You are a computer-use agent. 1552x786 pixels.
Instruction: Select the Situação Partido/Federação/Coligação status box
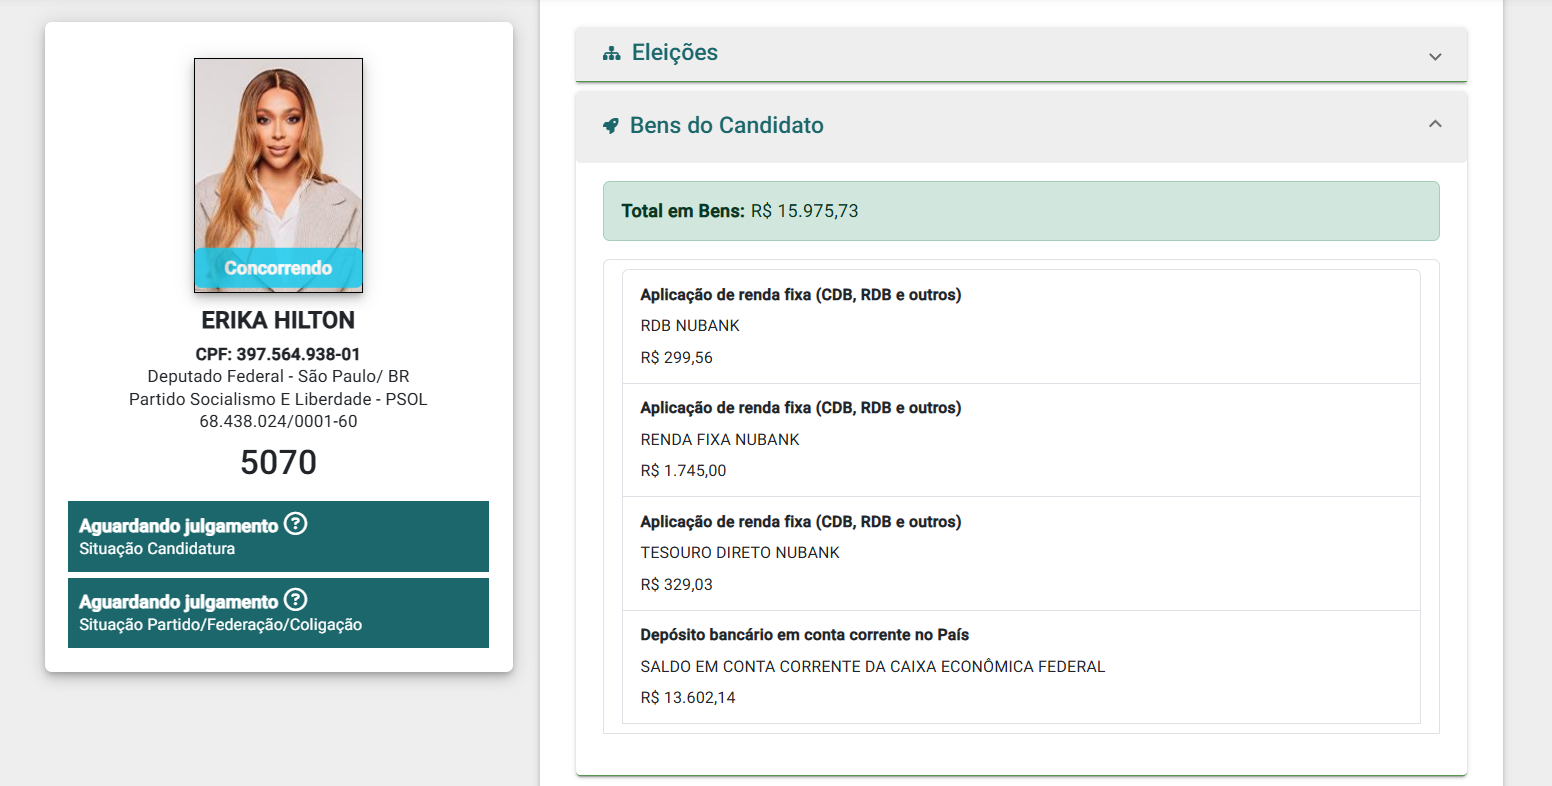278,612
